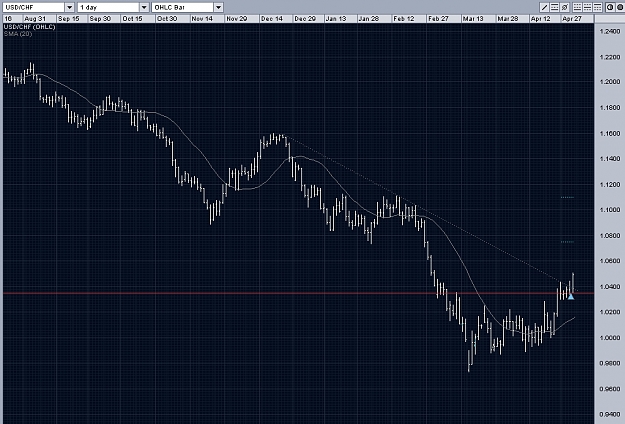
Task: Click the upper teal dotted level marker
Action: pos(567,197)
